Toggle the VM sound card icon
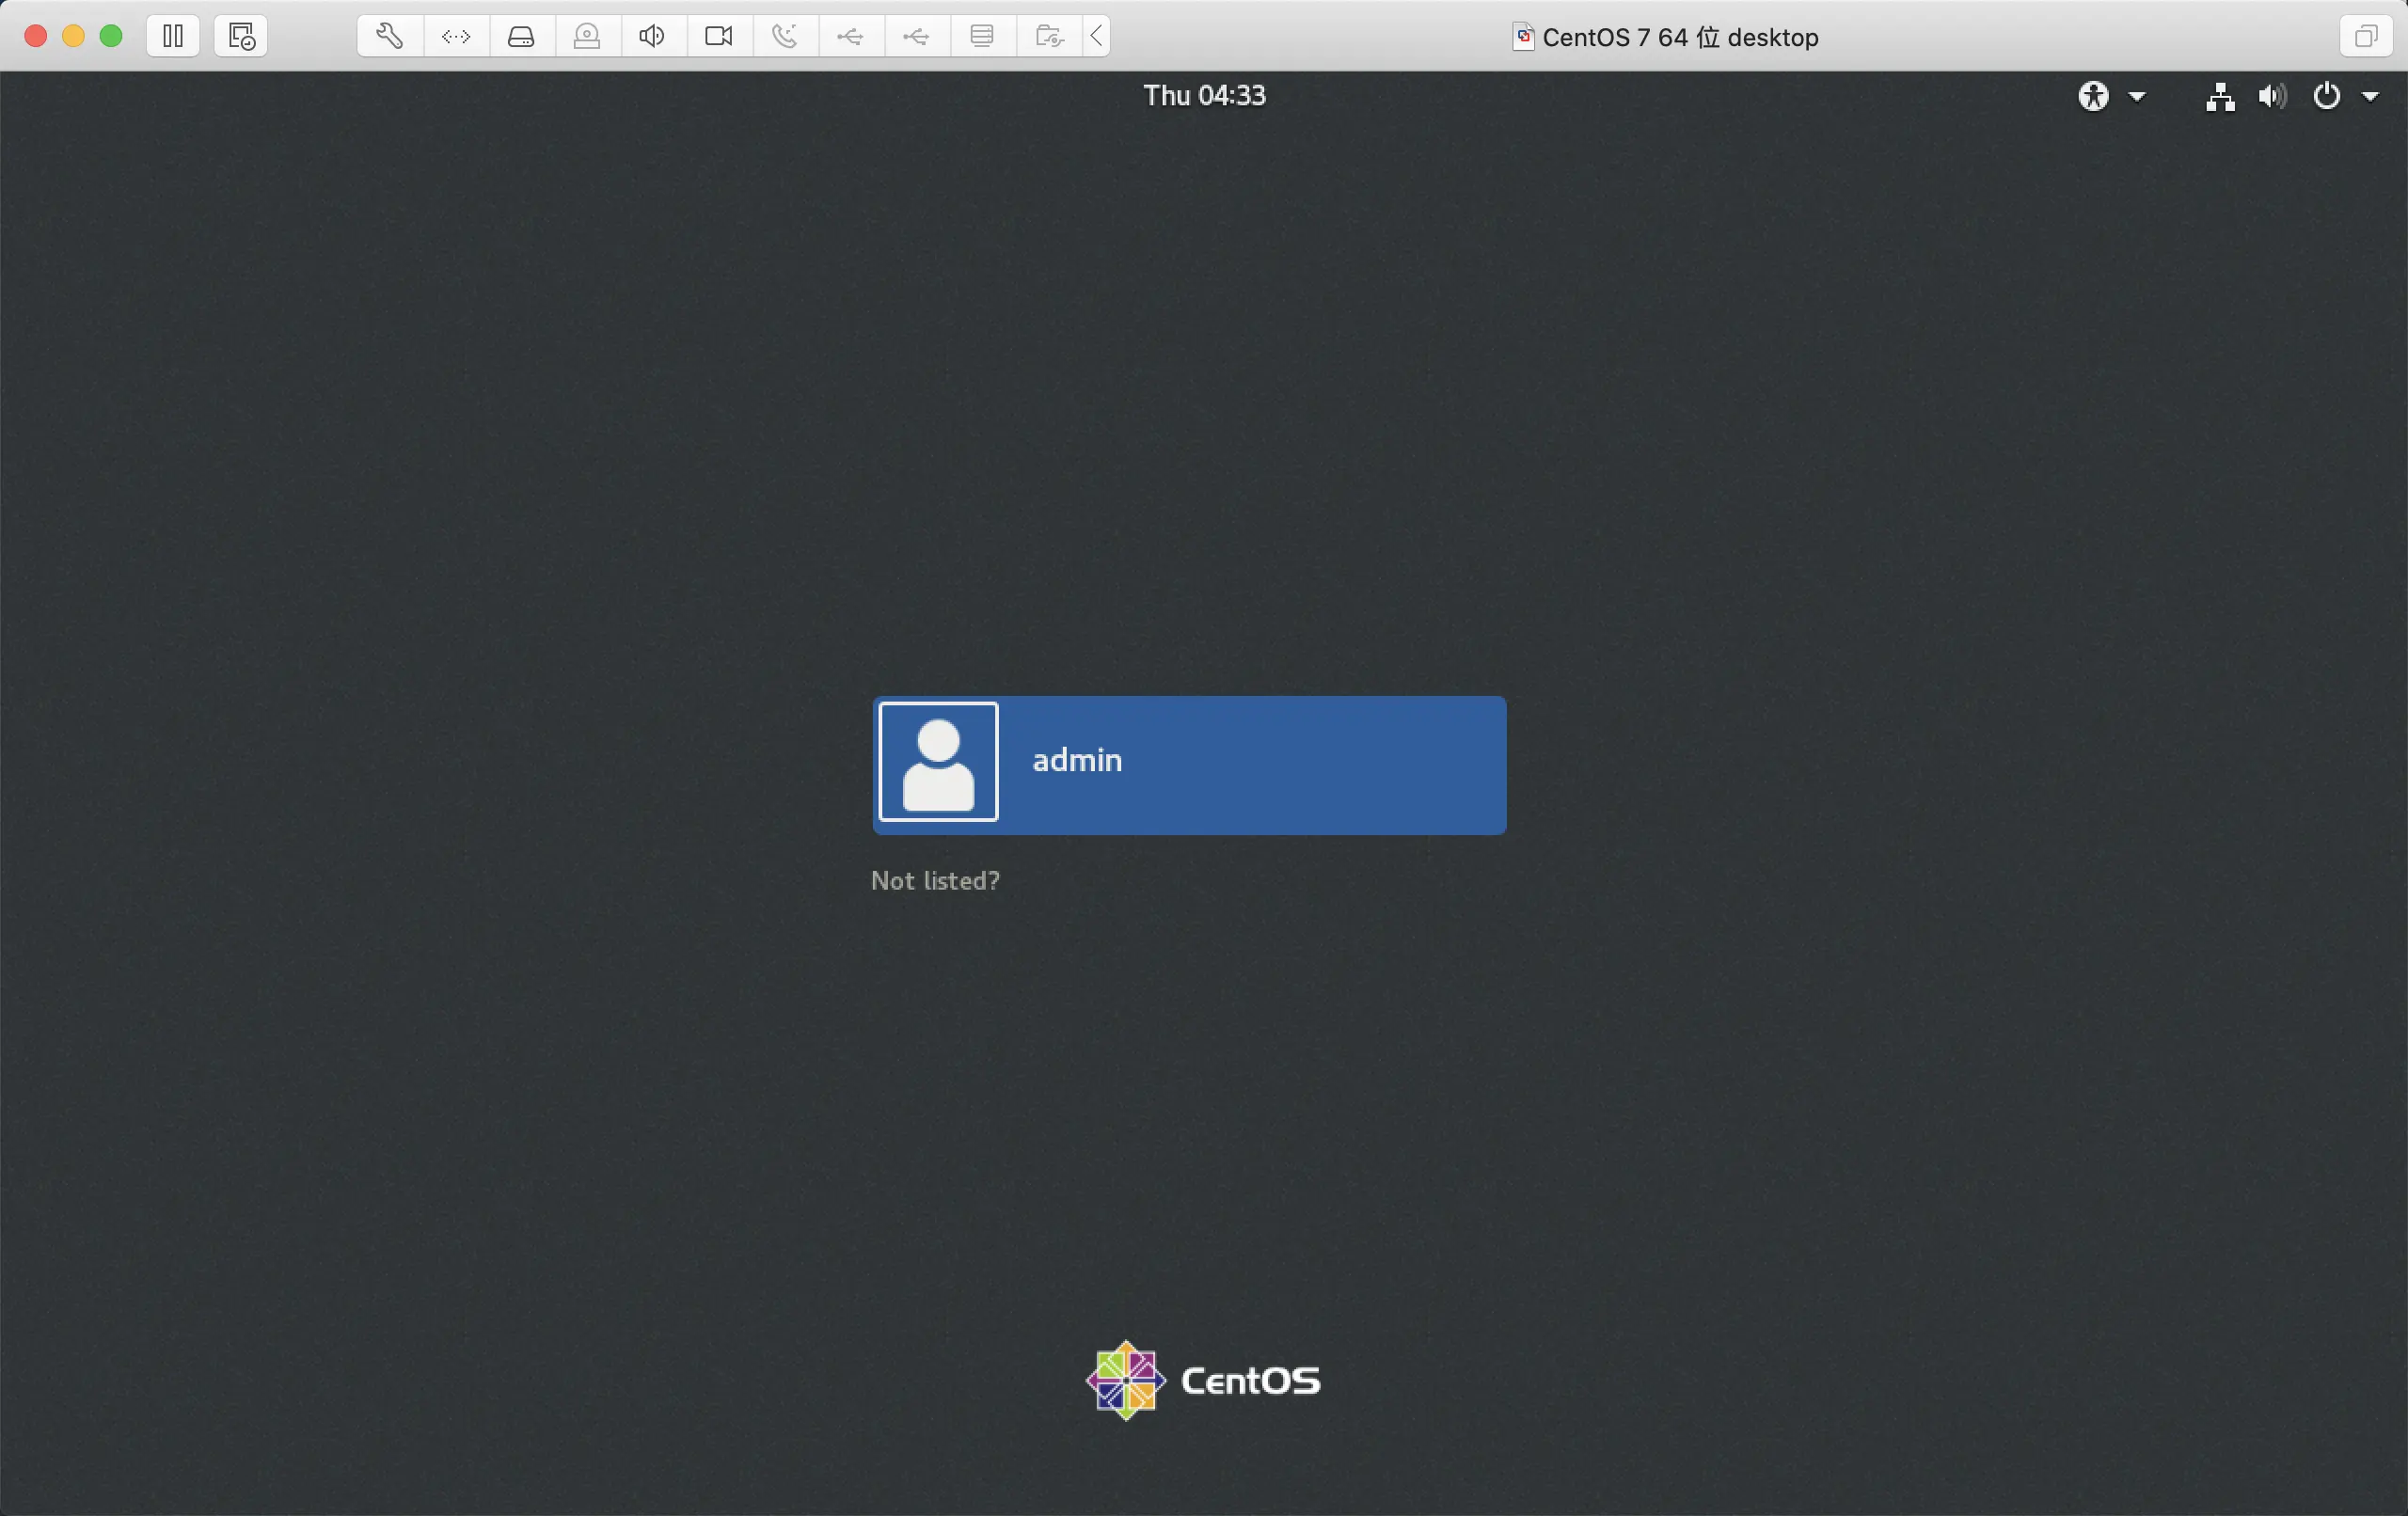 coord(652,37)
